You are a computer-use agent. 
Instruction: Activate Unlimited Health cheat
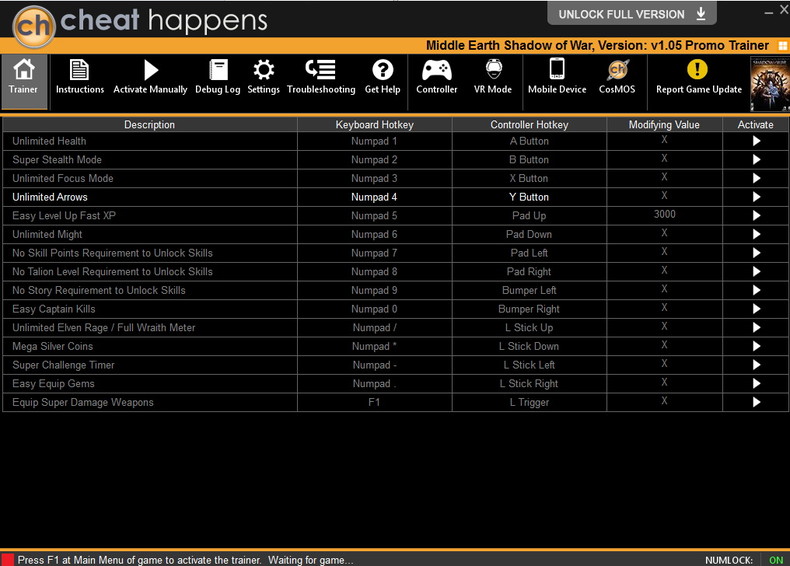click(756, 141)
